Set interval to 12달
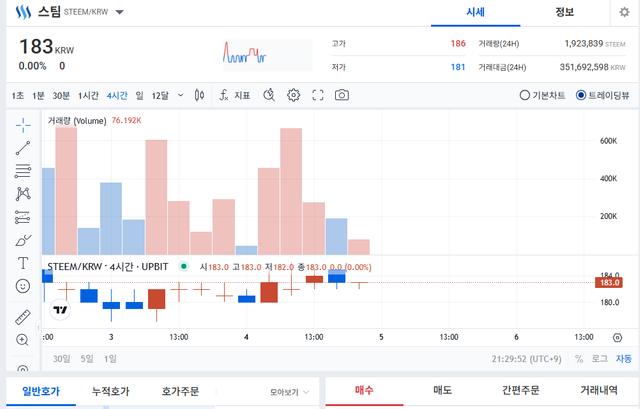 coord(160,96)
